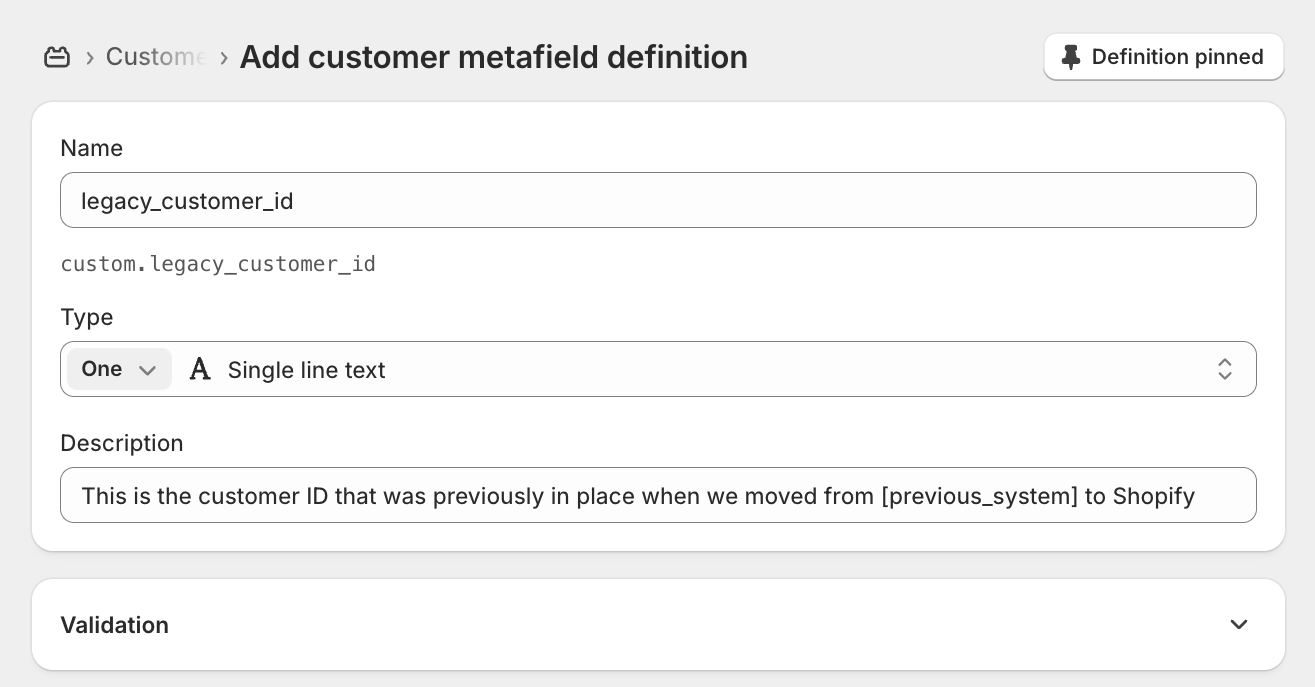The height and width of the screenshot is (687, 1315).
Task: Click the Type field label
Action: coord(87,317)
